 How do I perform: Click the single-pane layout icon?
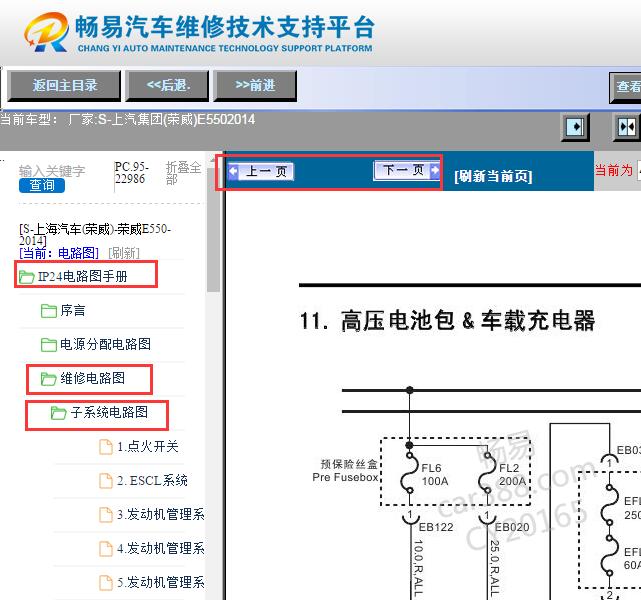coord(575,127)
